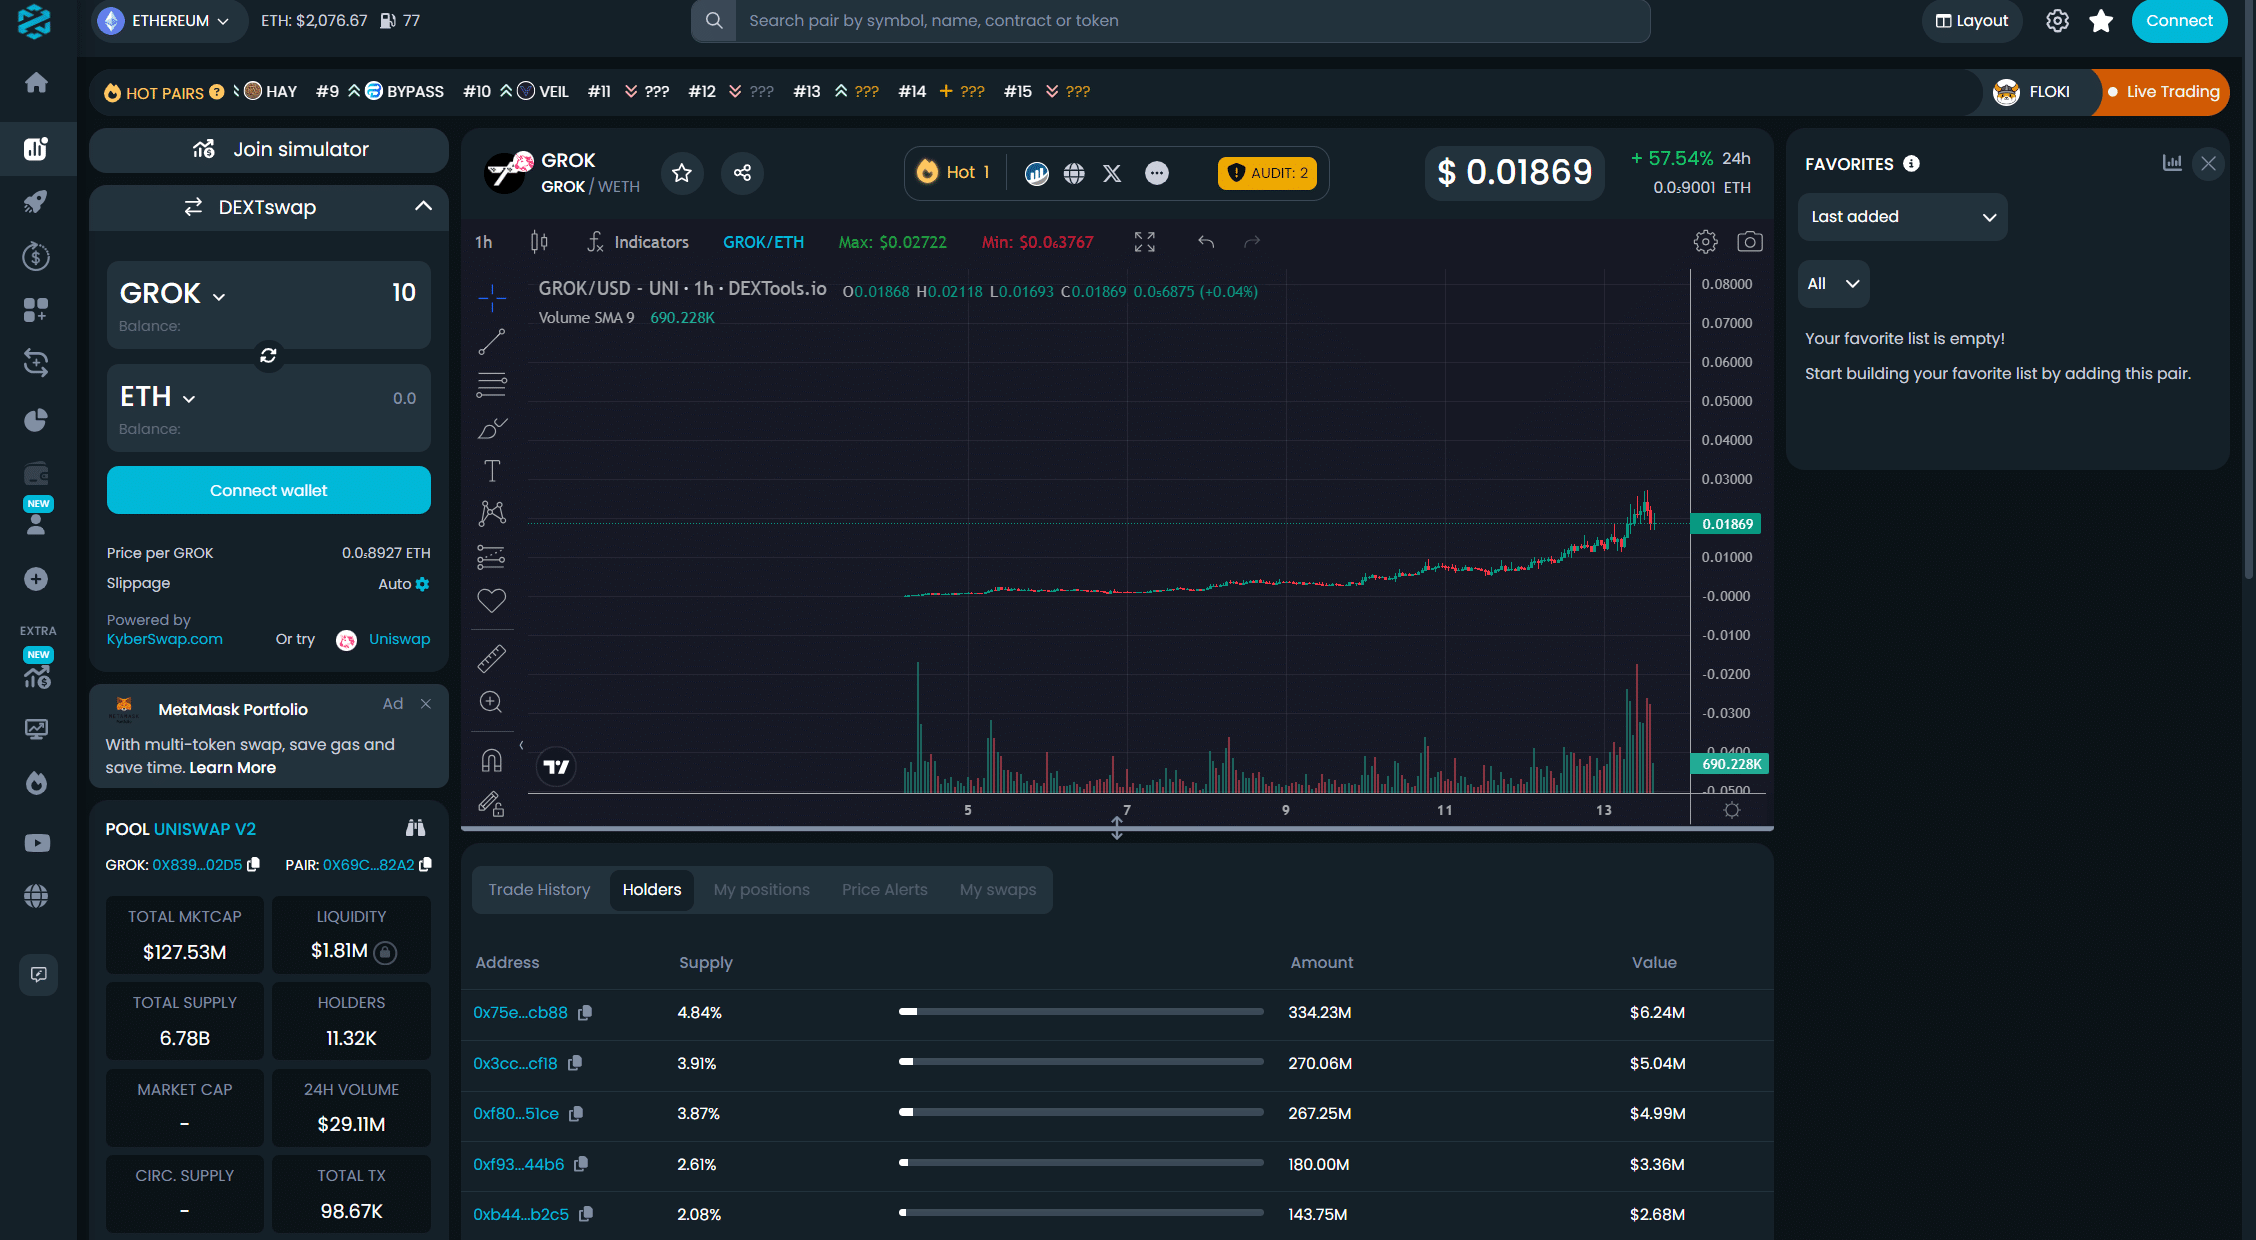
Task: Toggle GROK/ETH price denomination
Action: click(x=763, y=242)
